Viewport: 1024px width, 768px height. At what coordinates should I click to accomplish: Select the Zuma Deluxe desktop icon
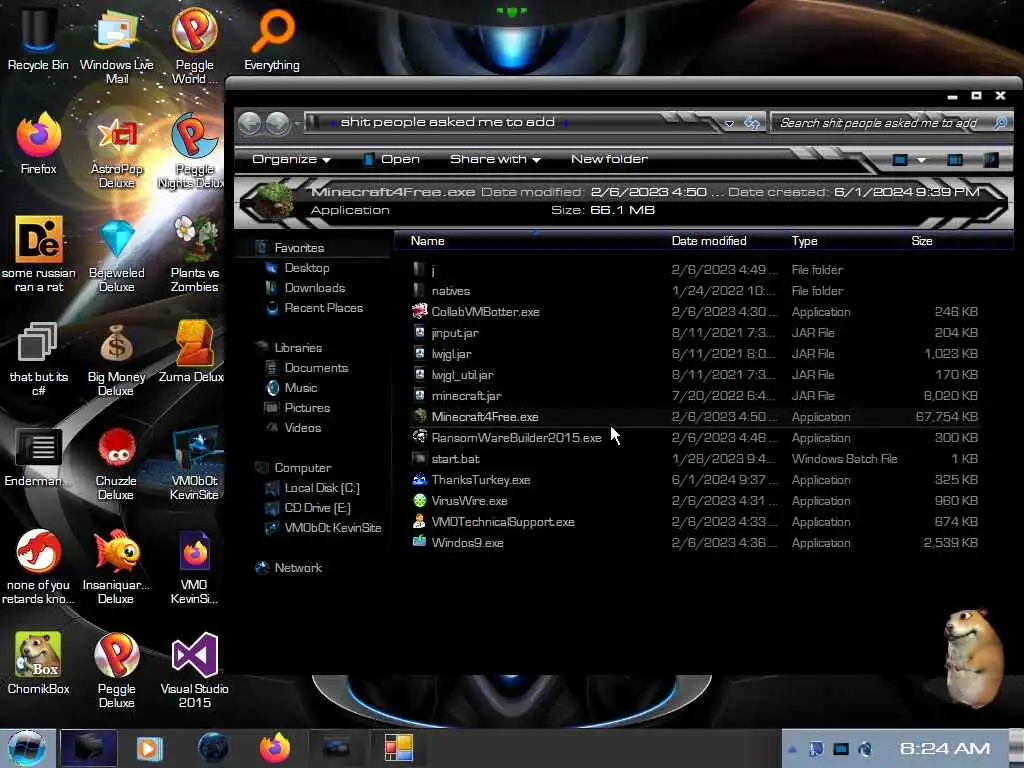click(x=192, y=351)
